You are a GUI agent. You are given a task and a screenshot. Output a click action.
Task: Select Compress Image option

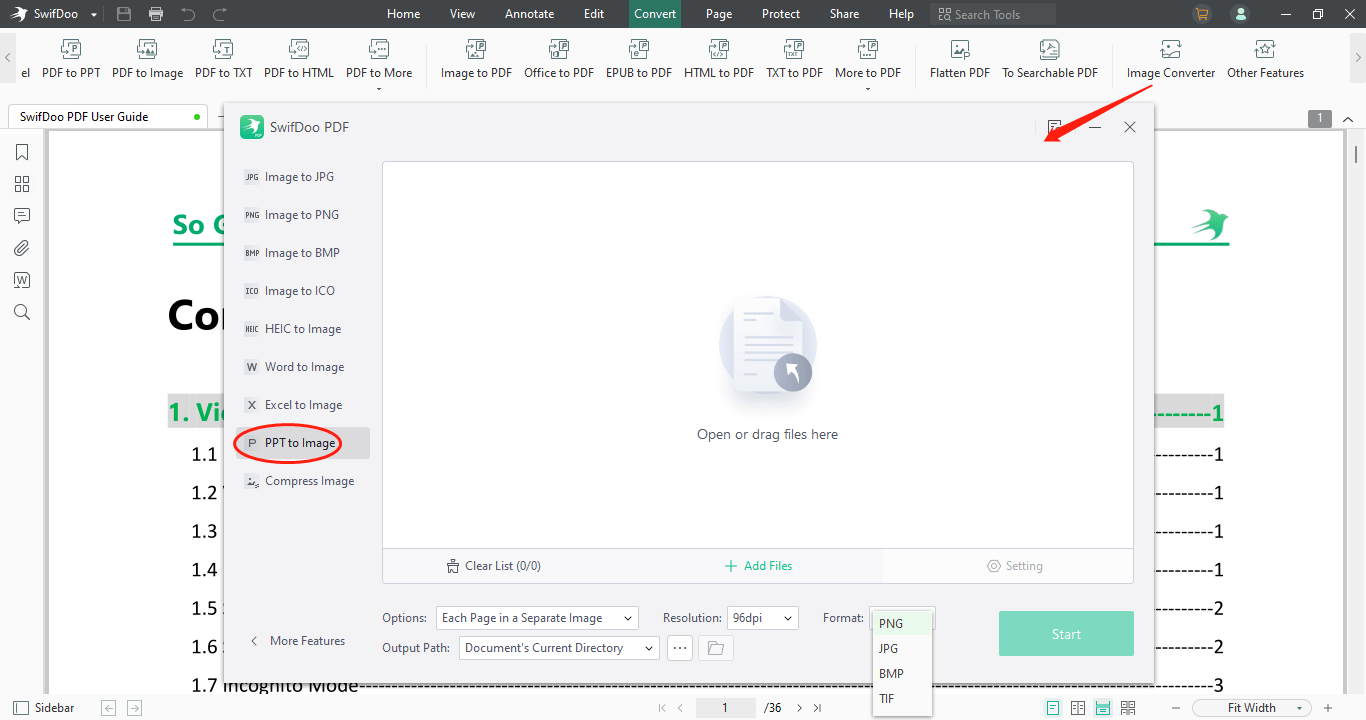[x=302, y=481]
